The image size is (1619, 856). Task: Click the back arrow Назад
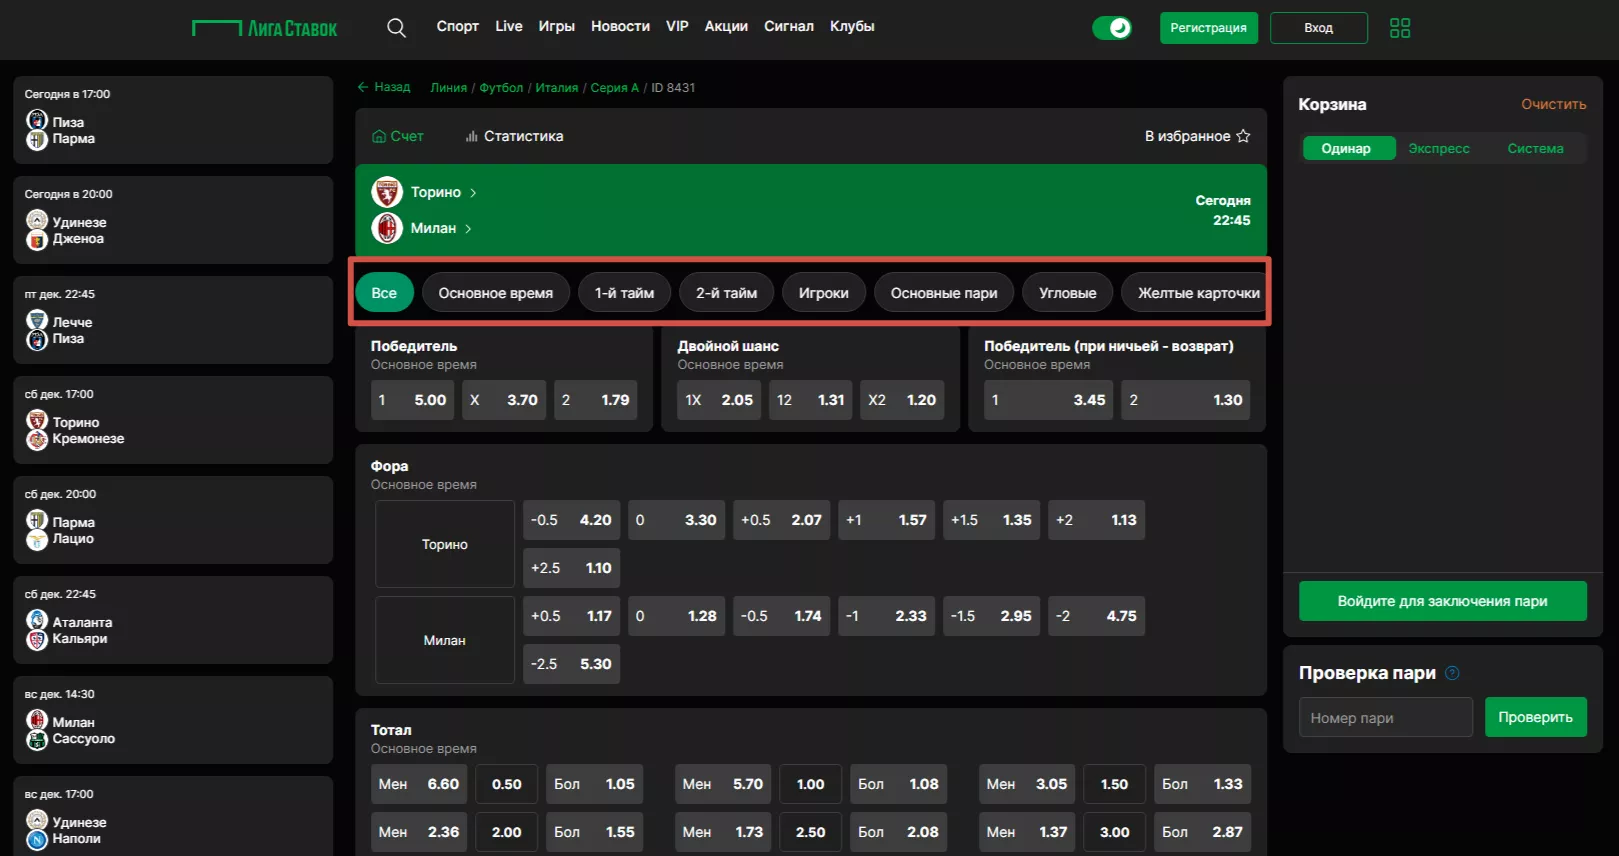384,88
